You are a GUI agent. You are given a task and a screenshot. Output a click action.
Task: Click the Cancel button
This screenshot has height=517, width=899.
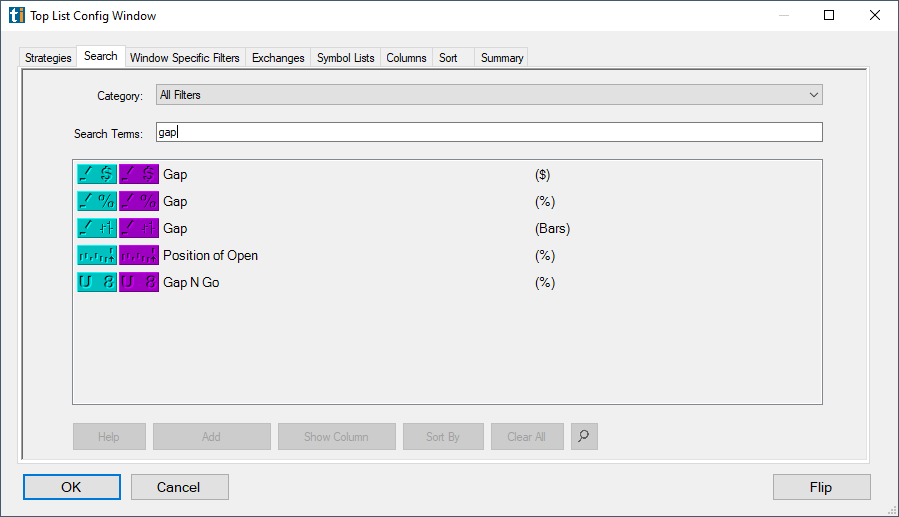point(179,487)
